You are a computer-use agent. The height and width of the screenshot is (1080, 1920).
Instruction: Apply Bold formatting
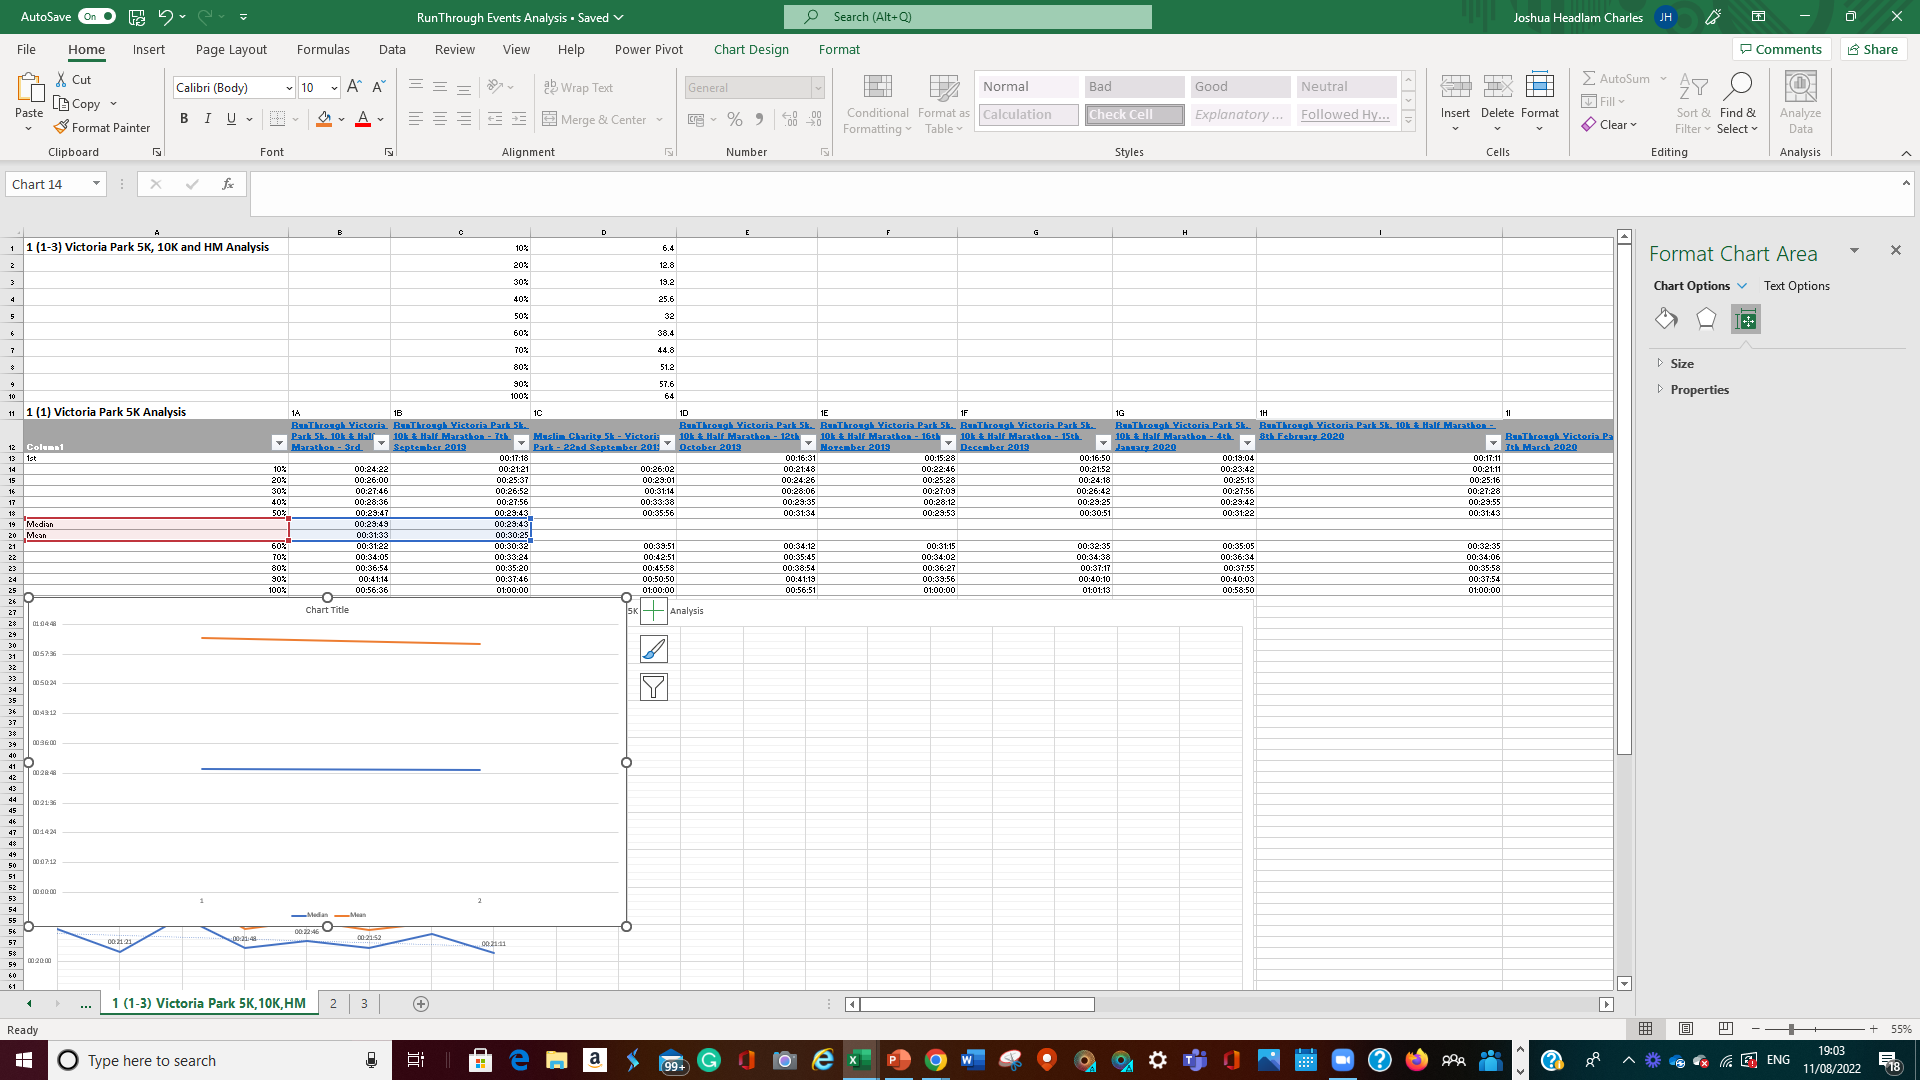(x=184, y=119)
